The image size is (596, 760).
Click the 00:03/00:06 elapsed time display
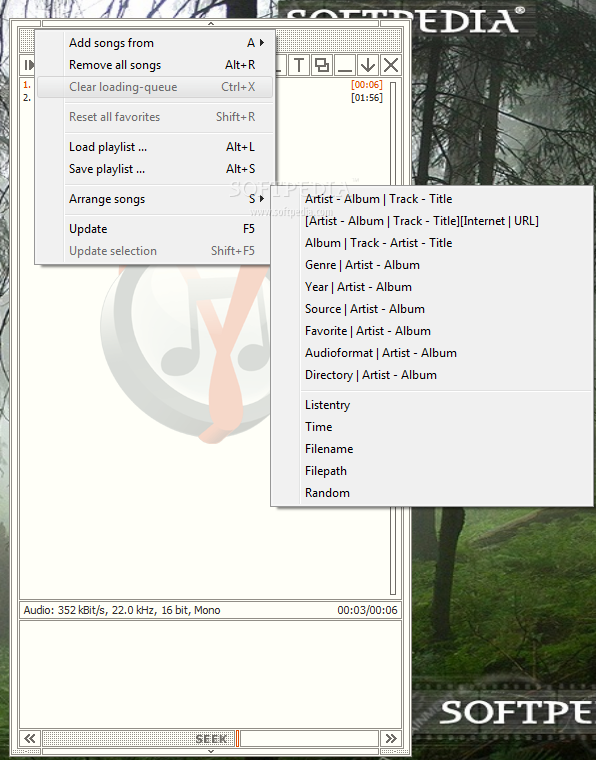[367, 610]
